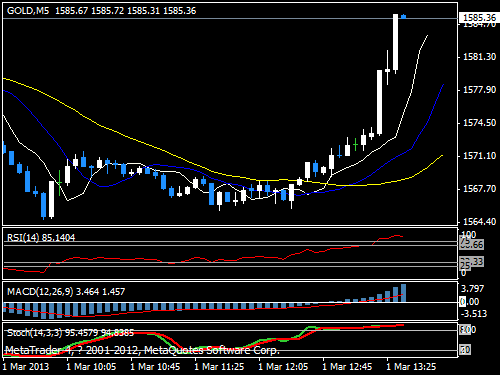Click the 1 Mar 13:25 time label
500x375 pixels.
(411, 367)
